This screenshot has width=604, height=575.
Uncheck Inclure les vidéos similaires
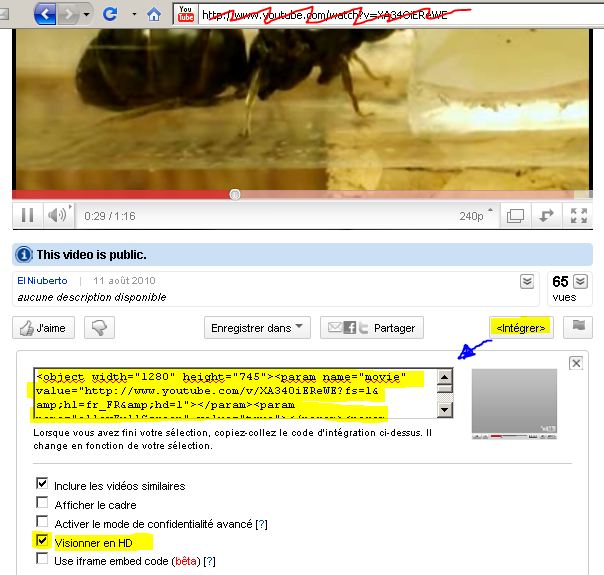[x=42, y=485]
